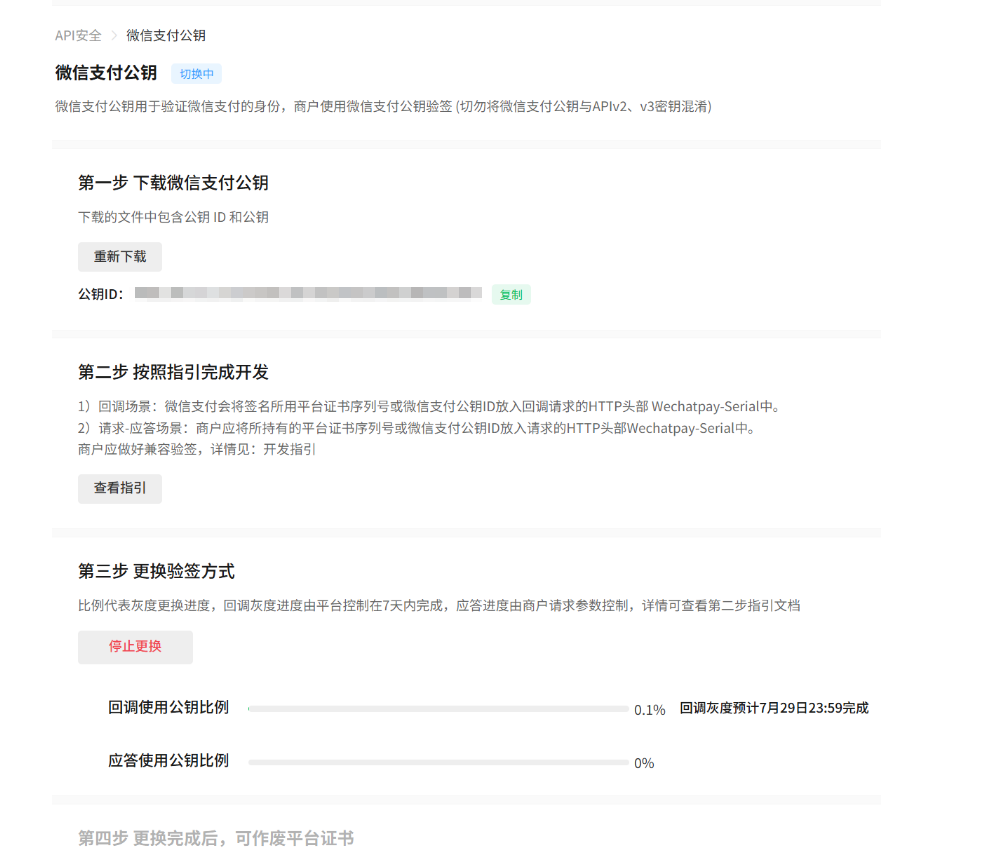The height and width of the screenshot is (862, 999).
Task: Click the 2）请求-应答场景 instruction line
Action: point(417,428)
